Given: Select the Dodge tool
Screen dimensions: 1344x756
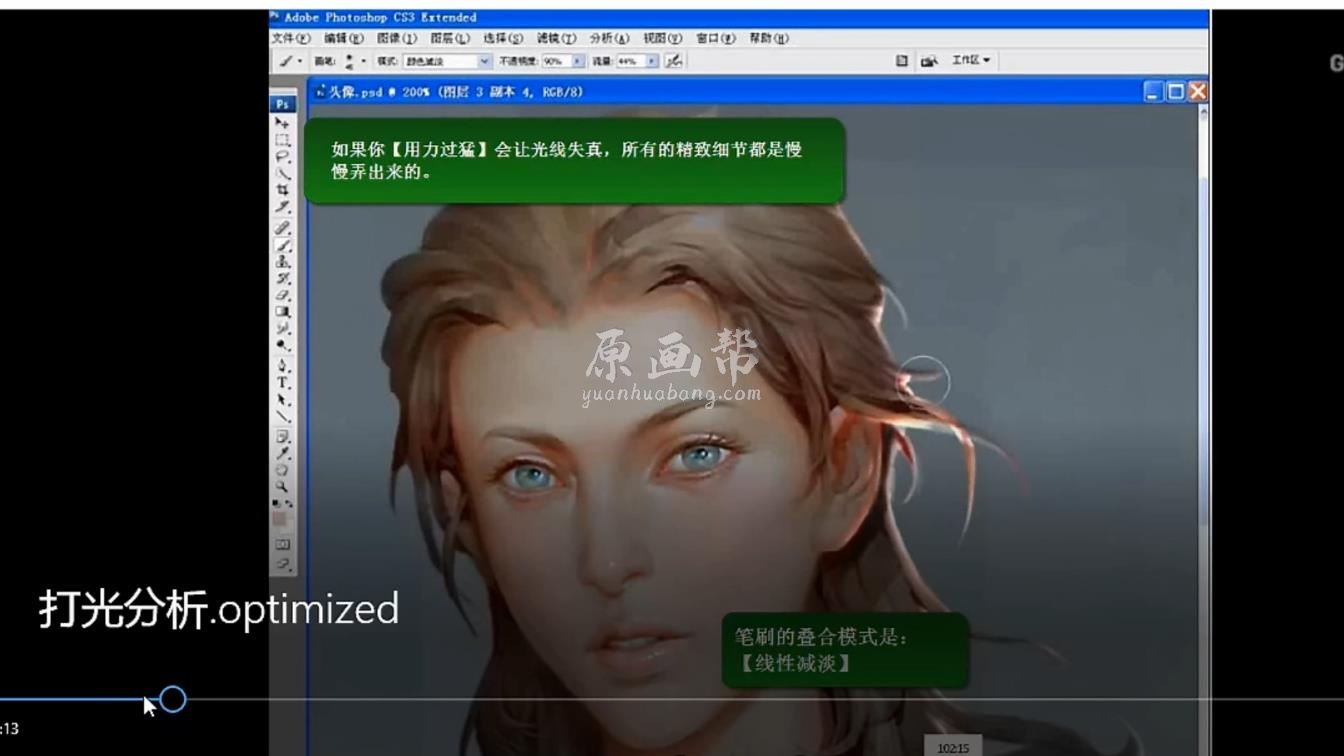Looking at the screenshot, I should coord(283,346).
